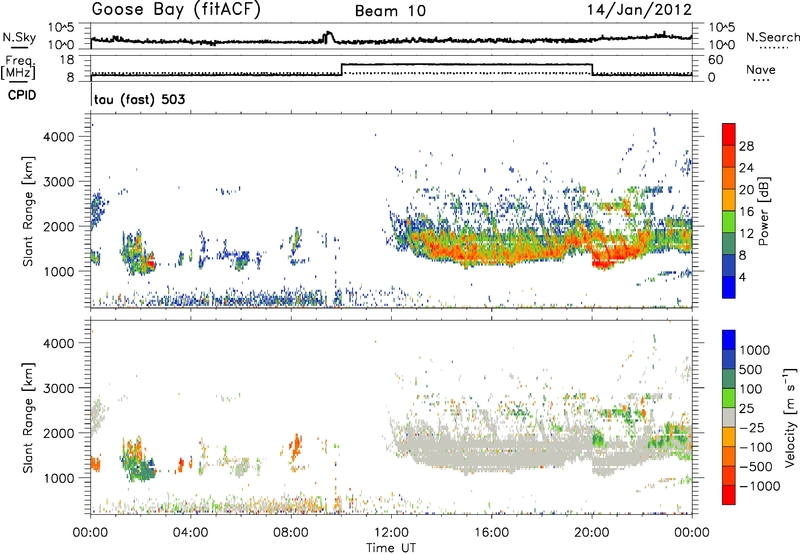Pick the bottom blue segment of Power colorbar
Image resolution: width=800 pixels, height=554 pixels.
729,287
